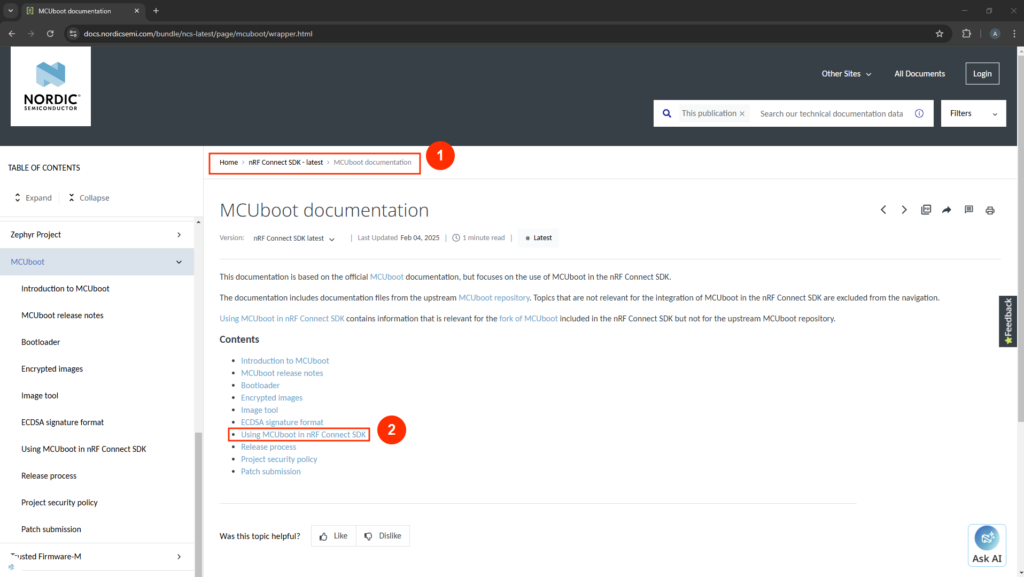Open ECDSA signature format contents link
The height and width of the screenshot is (577, 1024).
tap(282, 422)
